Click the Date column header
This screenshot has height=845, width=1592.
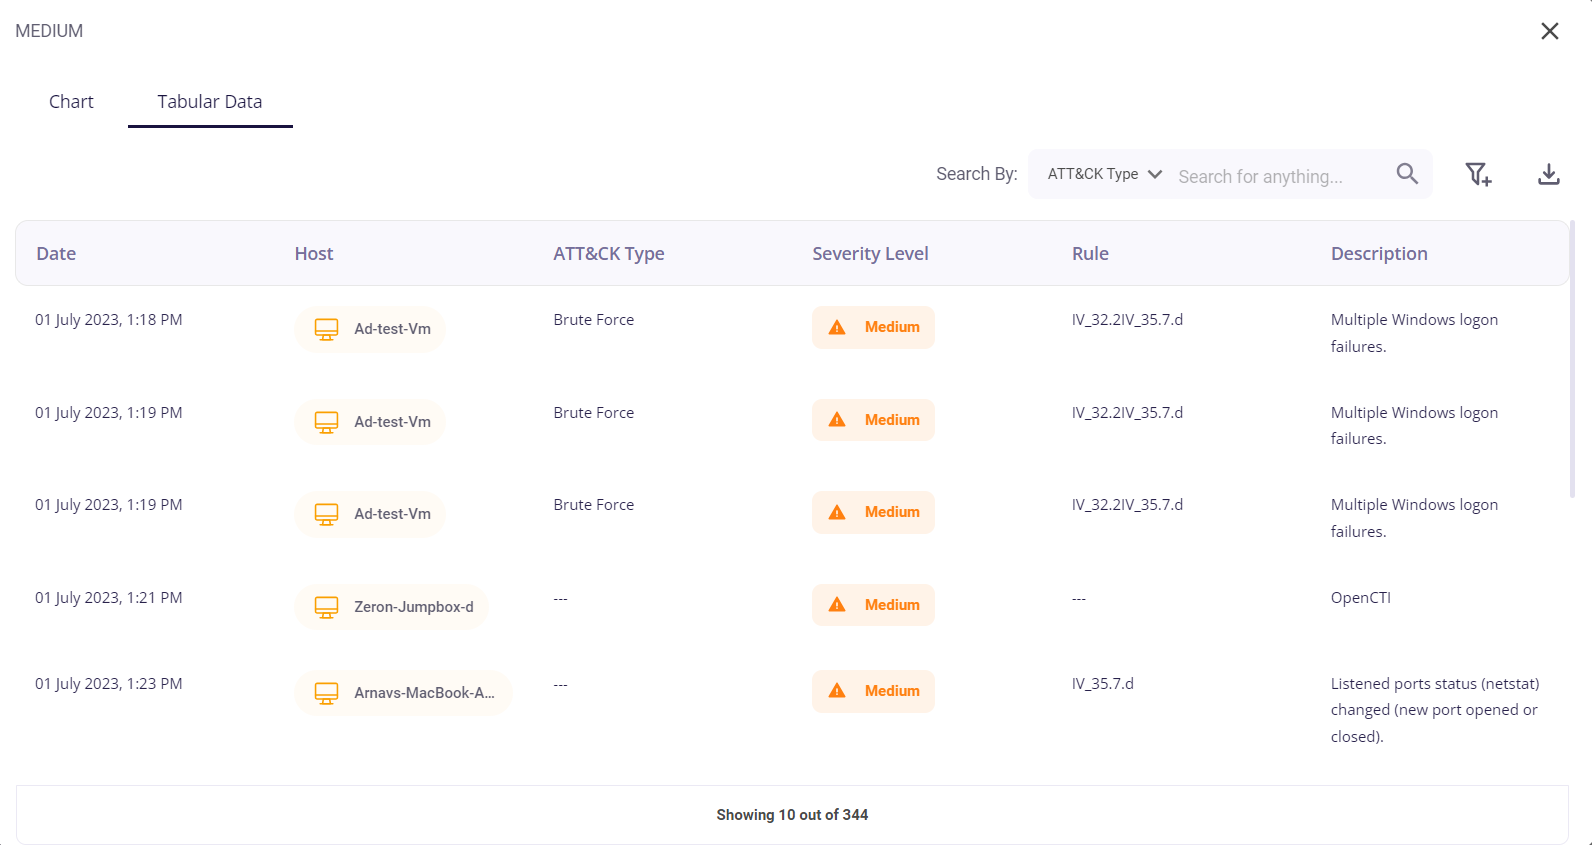click(56, 254)
